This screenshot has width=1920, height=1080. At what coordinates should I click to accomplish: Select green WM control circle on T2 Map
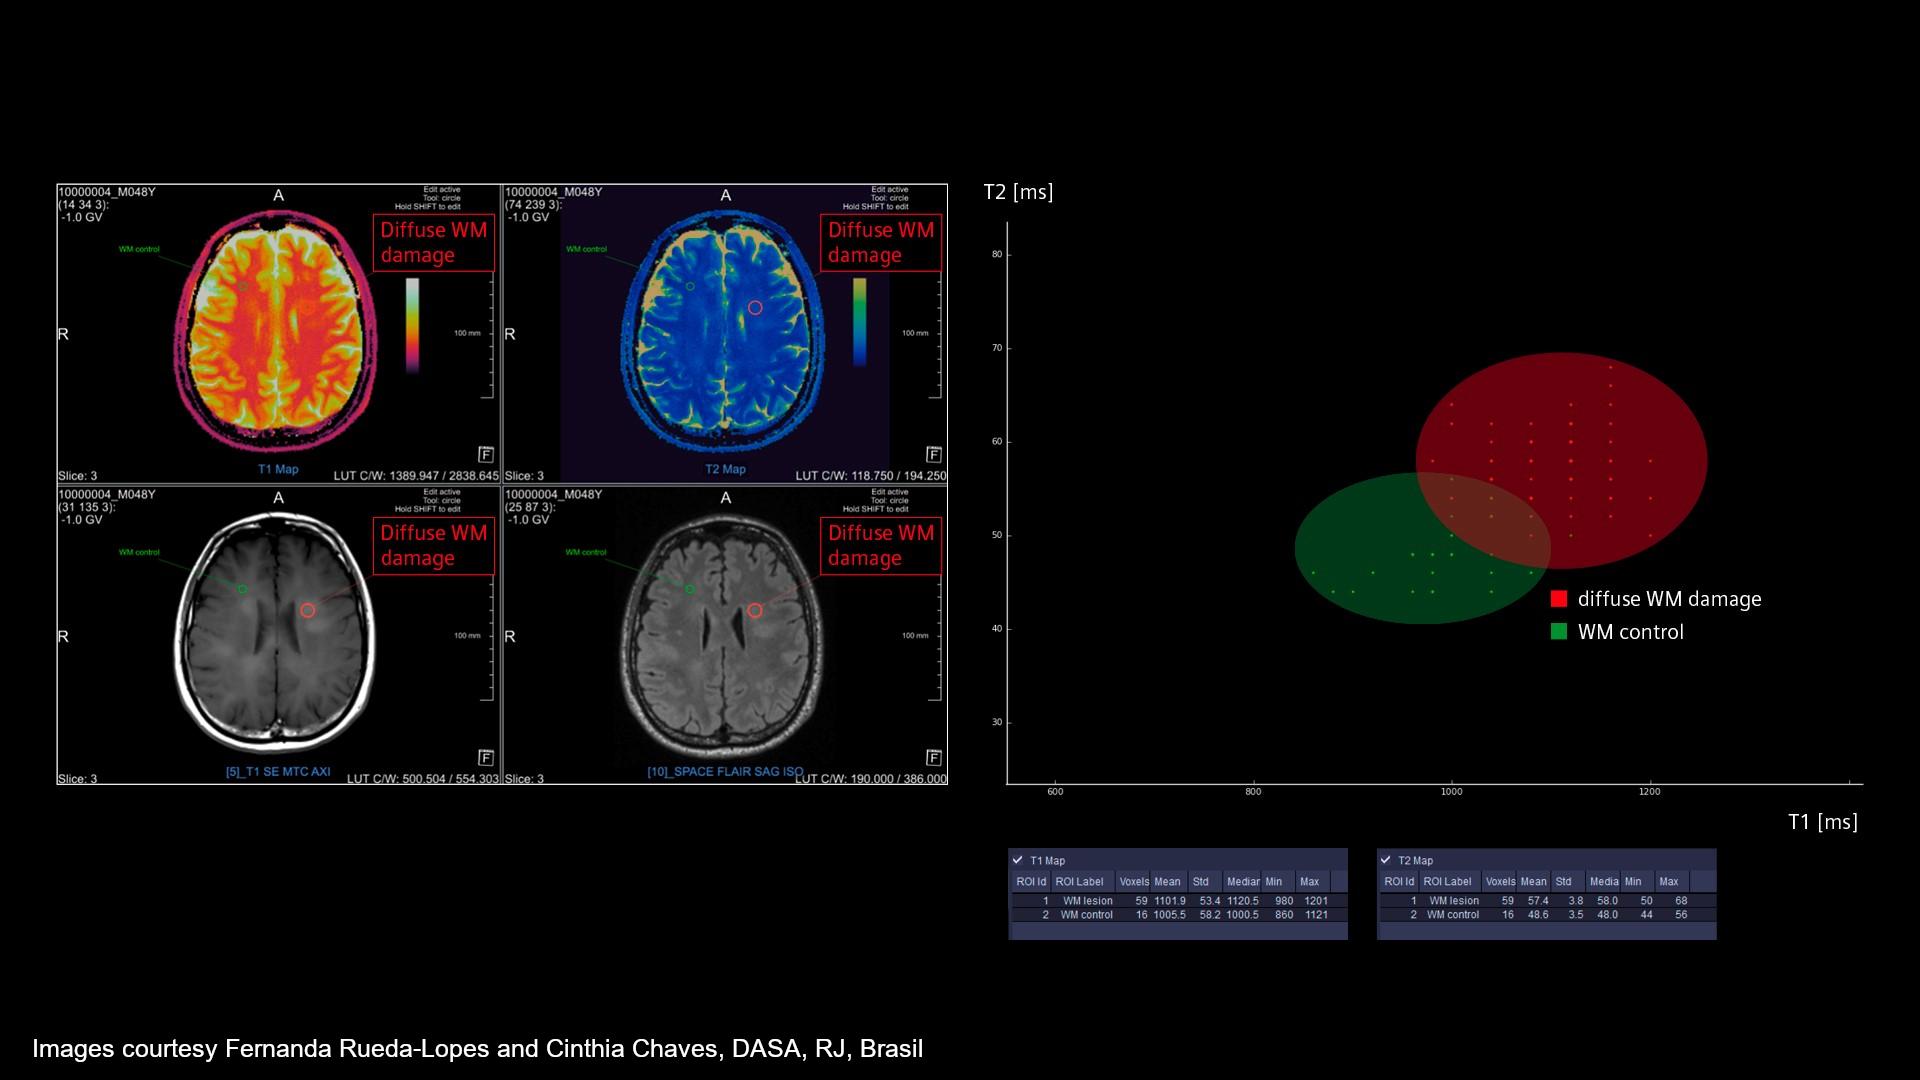coord(690,286)
